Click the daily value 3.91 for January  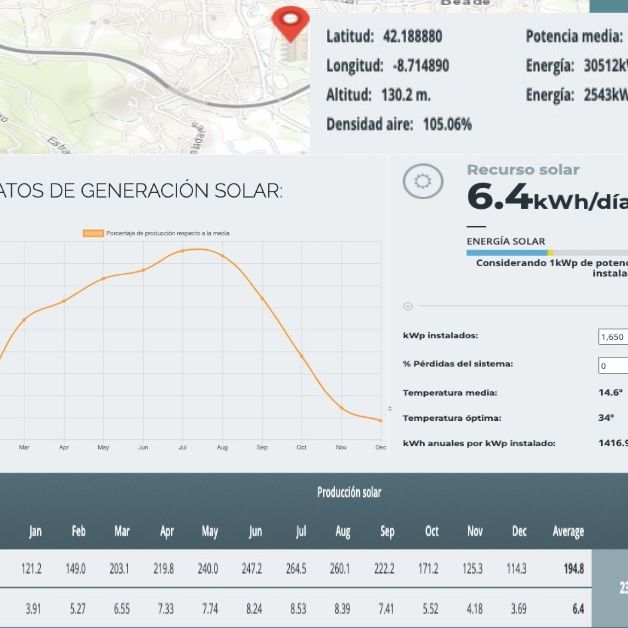coord(33,609)
